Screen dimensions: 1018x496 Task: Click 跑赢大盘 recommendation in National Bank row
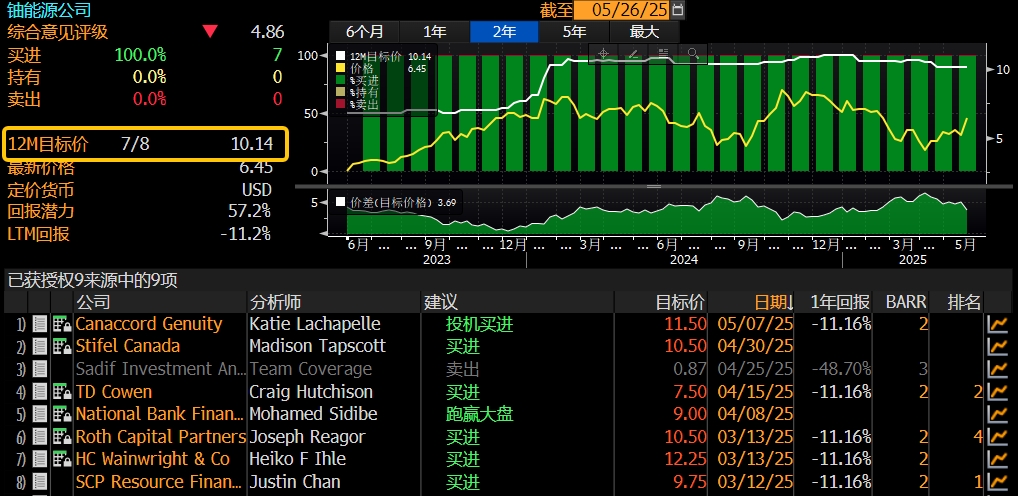tap(480, 414)
